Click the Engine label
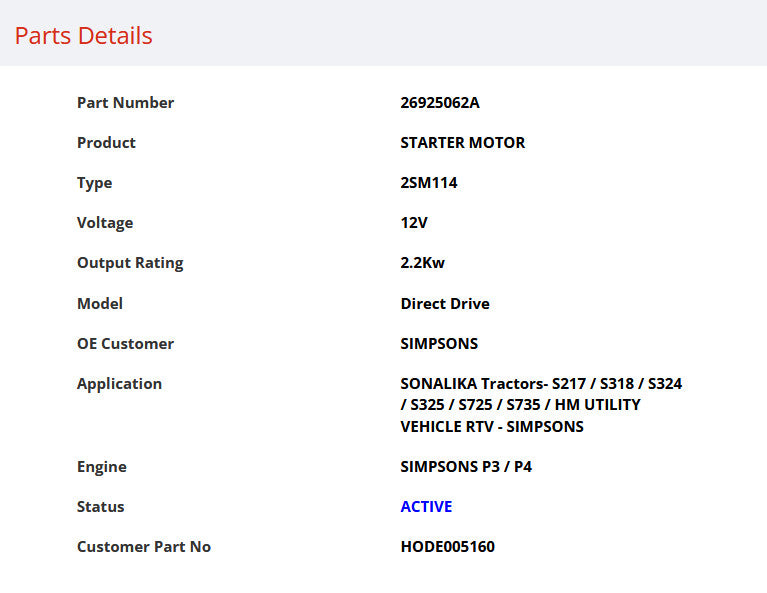The height and width of the screenshot is (593, 767). pyautogui.click(x=102, y=467)
